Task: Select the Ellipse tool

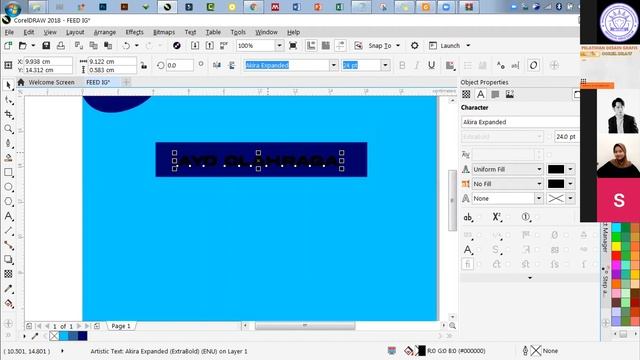Action: pyautogui.click(x=8, y=187)
